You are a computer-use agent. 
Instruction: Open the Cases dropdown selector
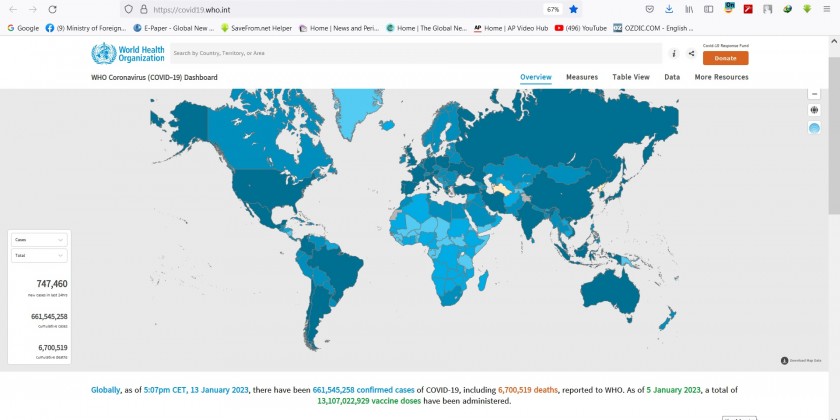(40, 240)
